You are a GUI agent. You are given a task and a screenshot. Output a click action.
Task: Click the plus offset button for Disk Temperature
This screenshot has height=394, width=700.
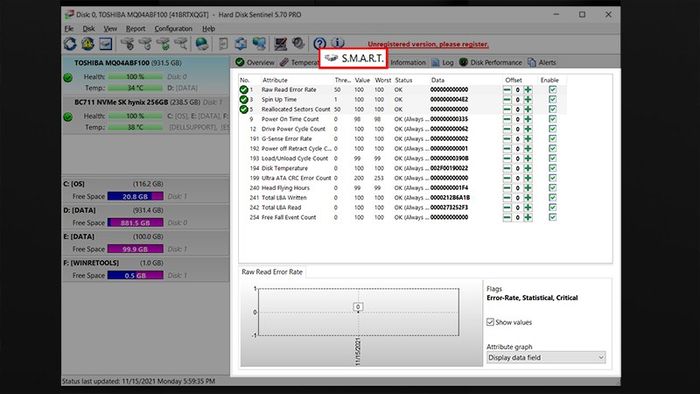click(x=528, y=168)
